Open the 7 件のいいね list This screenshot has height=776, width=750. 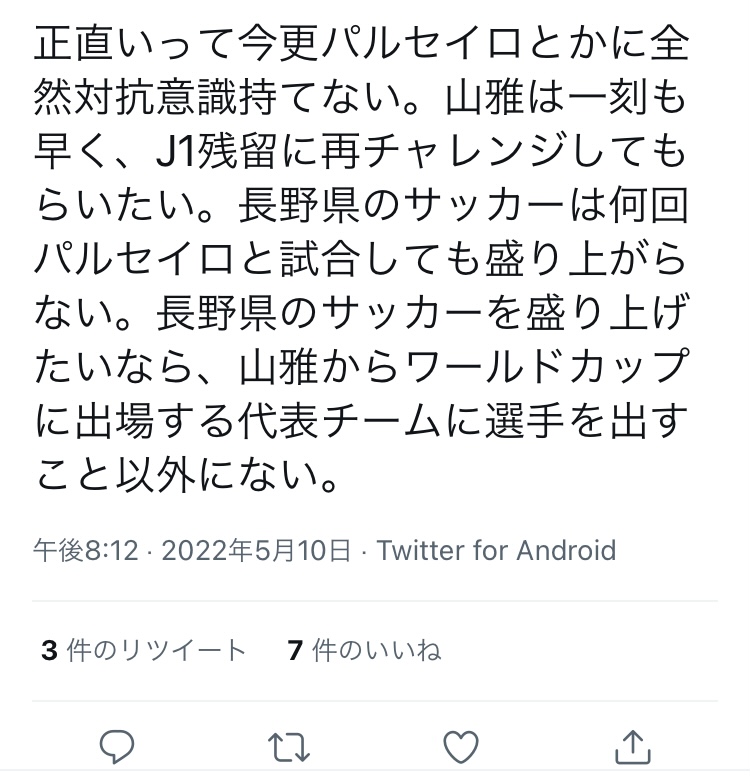click(x=364, y=650)
